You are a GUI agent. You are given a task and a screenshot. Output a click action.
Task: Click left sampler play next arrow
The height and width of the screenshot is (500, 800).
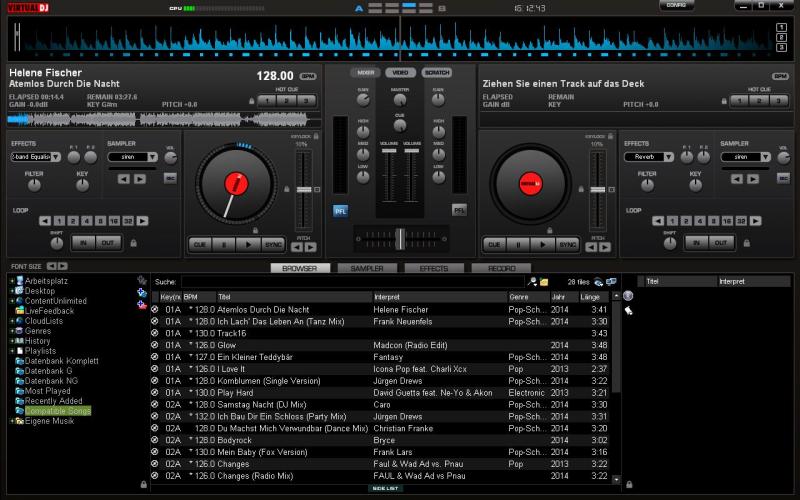click(140, 179)
